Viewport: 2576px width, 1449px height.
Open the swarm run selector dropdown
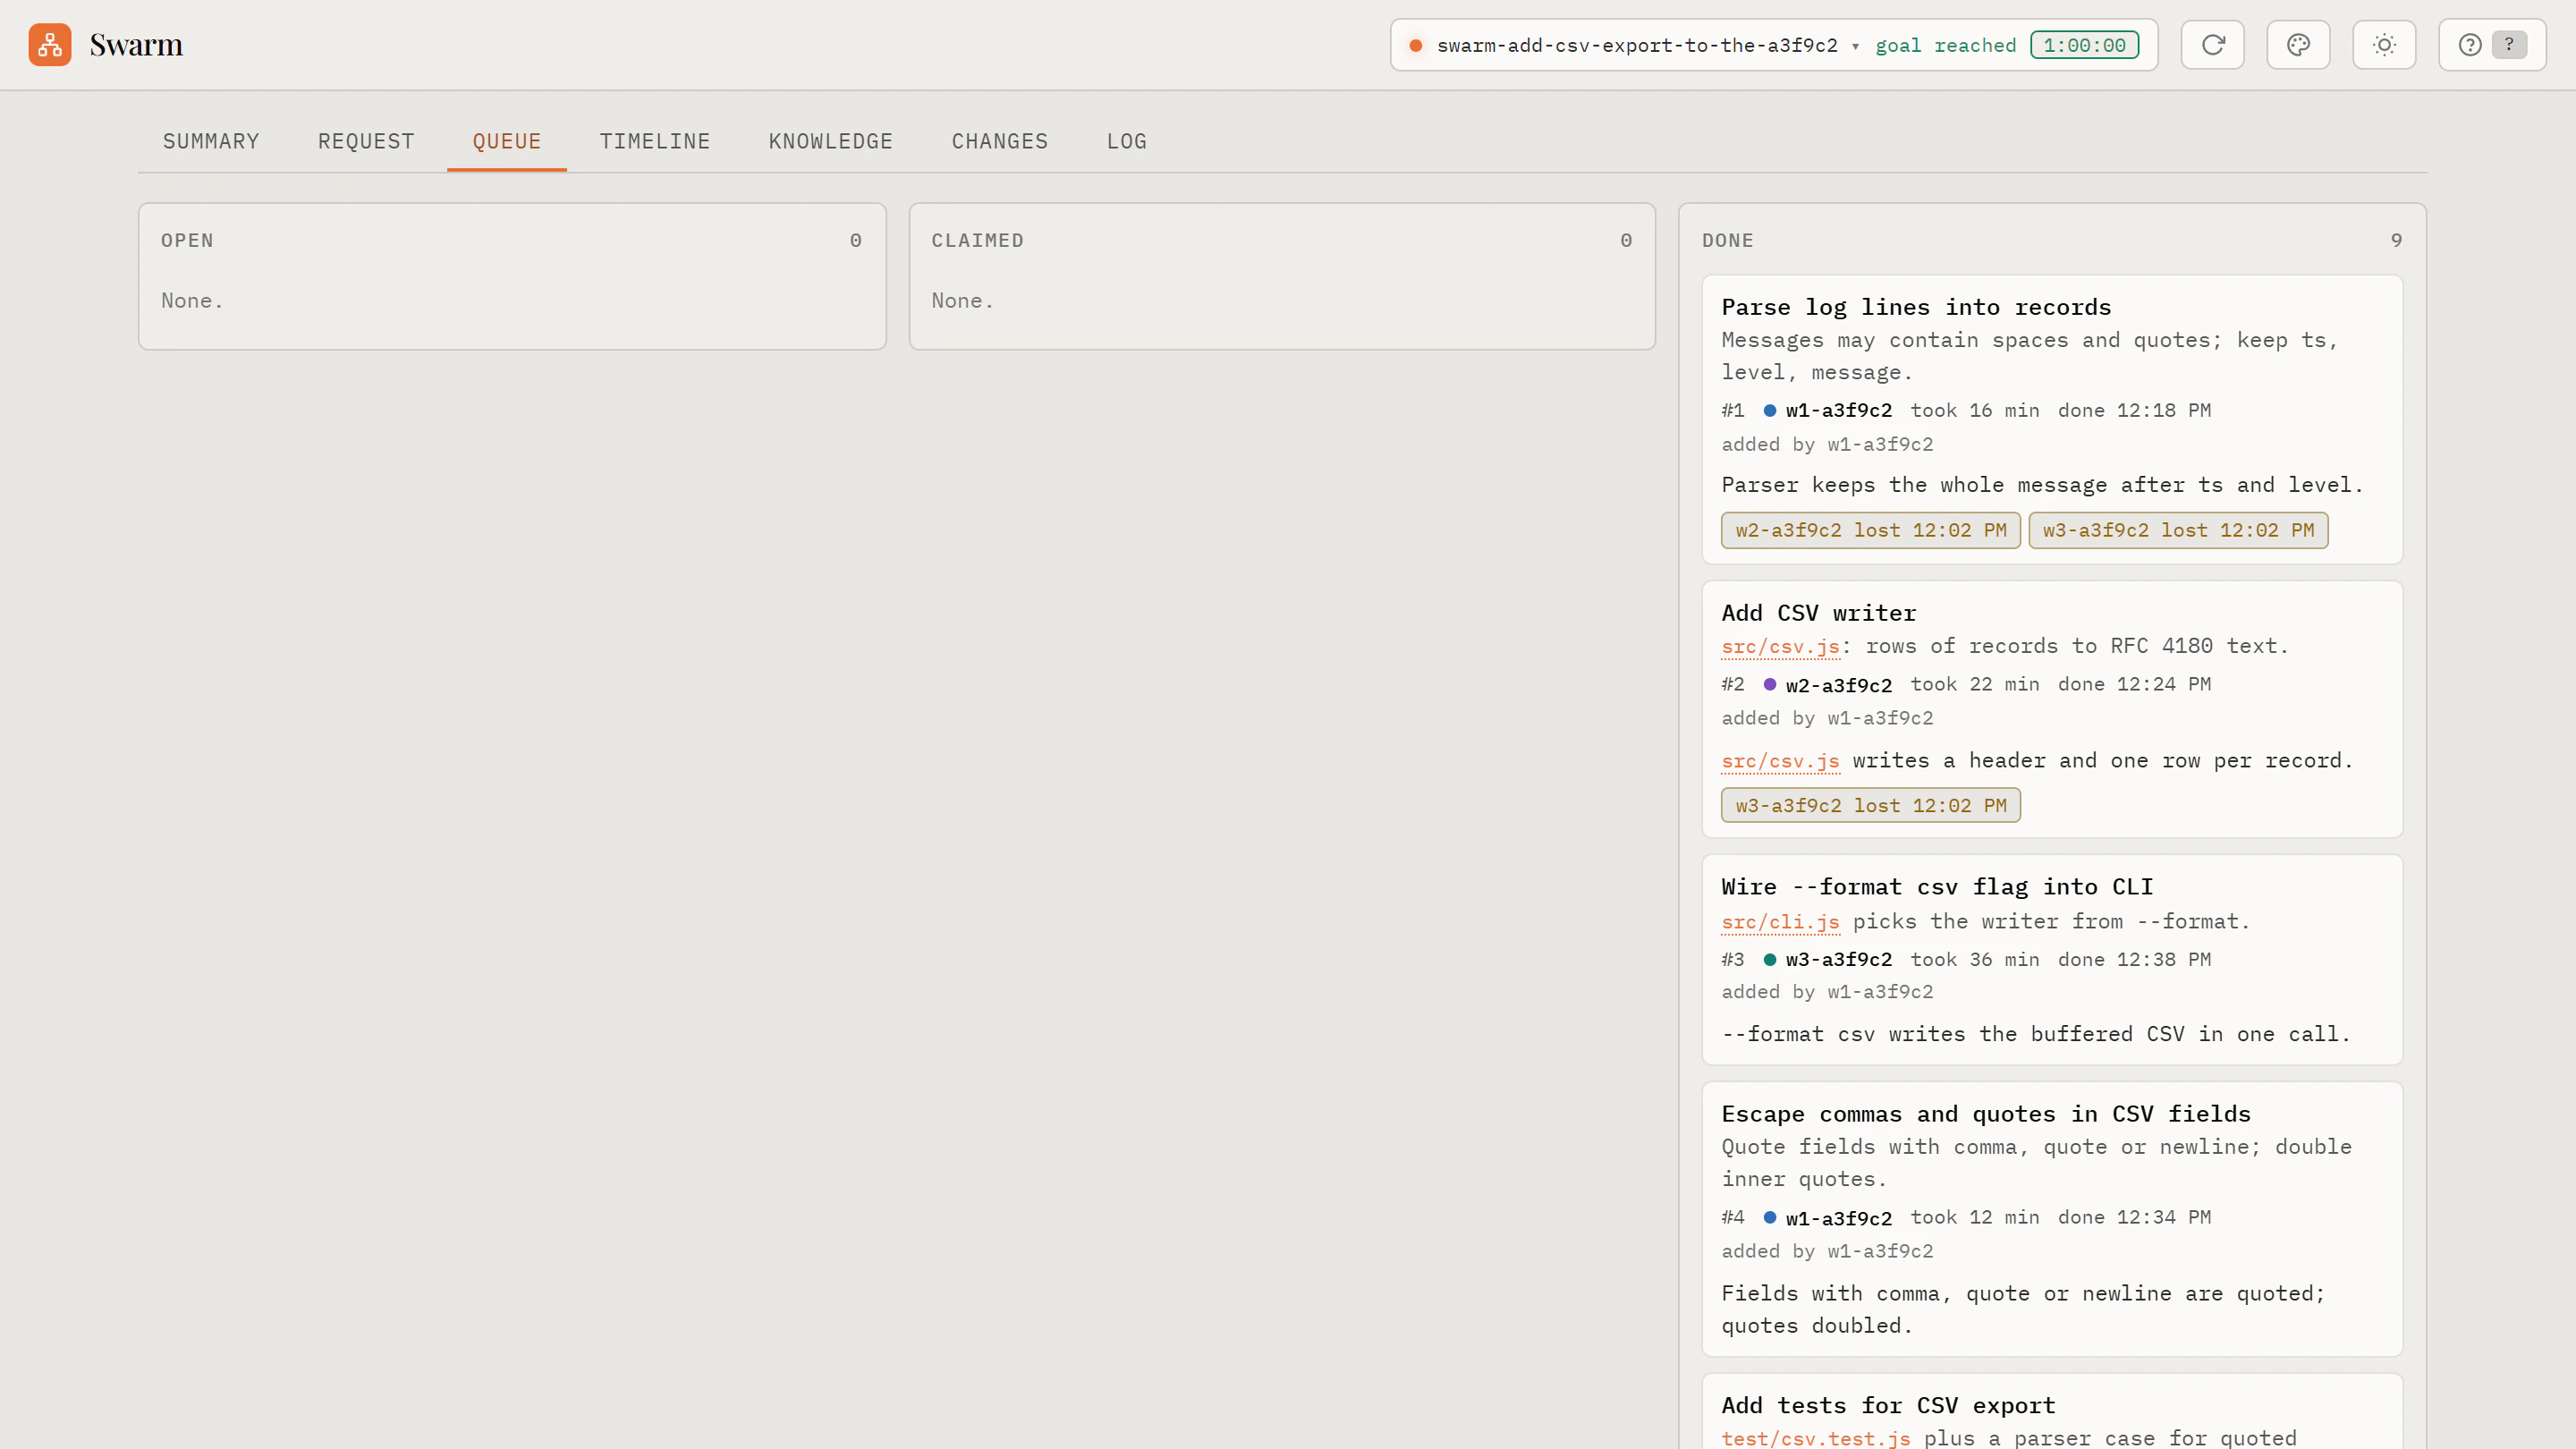coord(1773,45)
